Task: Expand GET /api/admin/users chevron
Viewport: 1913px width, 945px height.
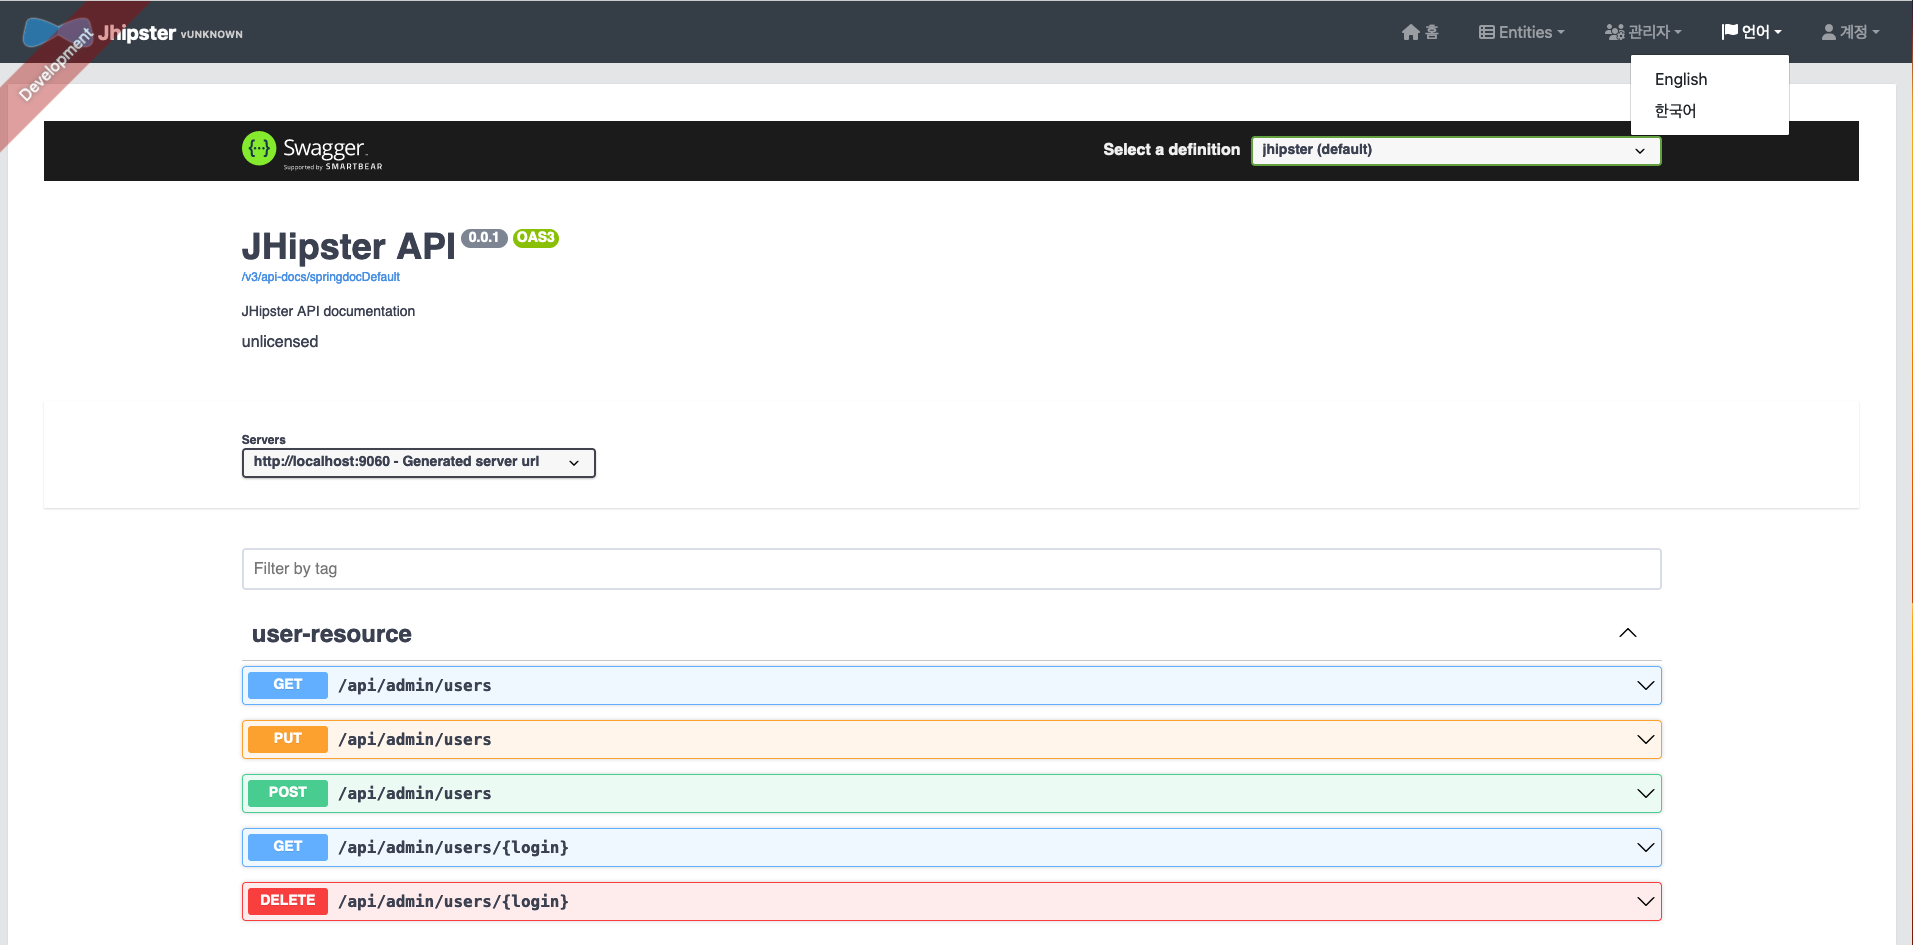Action: click(1645, 685)
